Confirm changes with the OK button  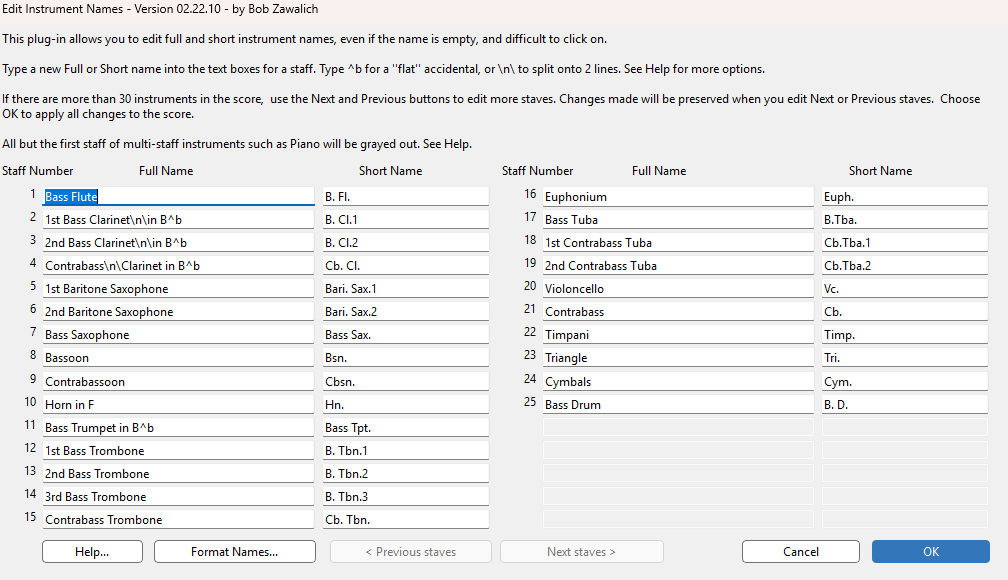(x=930, y=552)
